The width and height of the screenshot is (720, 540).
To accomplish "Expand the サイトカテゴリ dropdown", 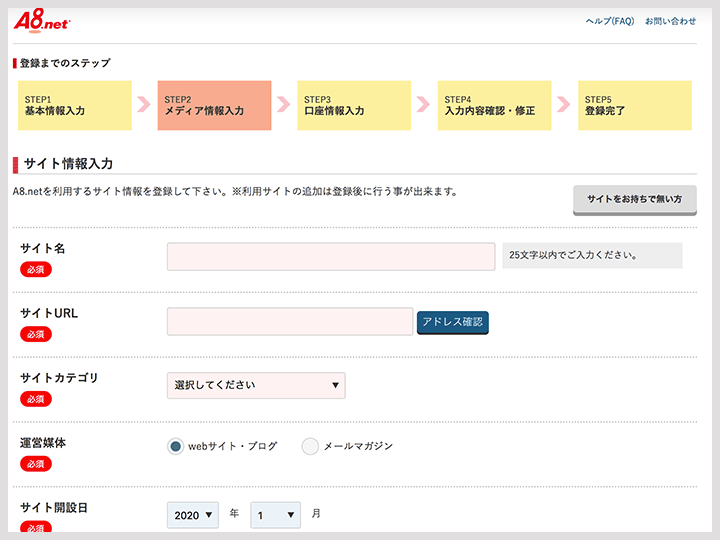I will click(x=256, y=385).
